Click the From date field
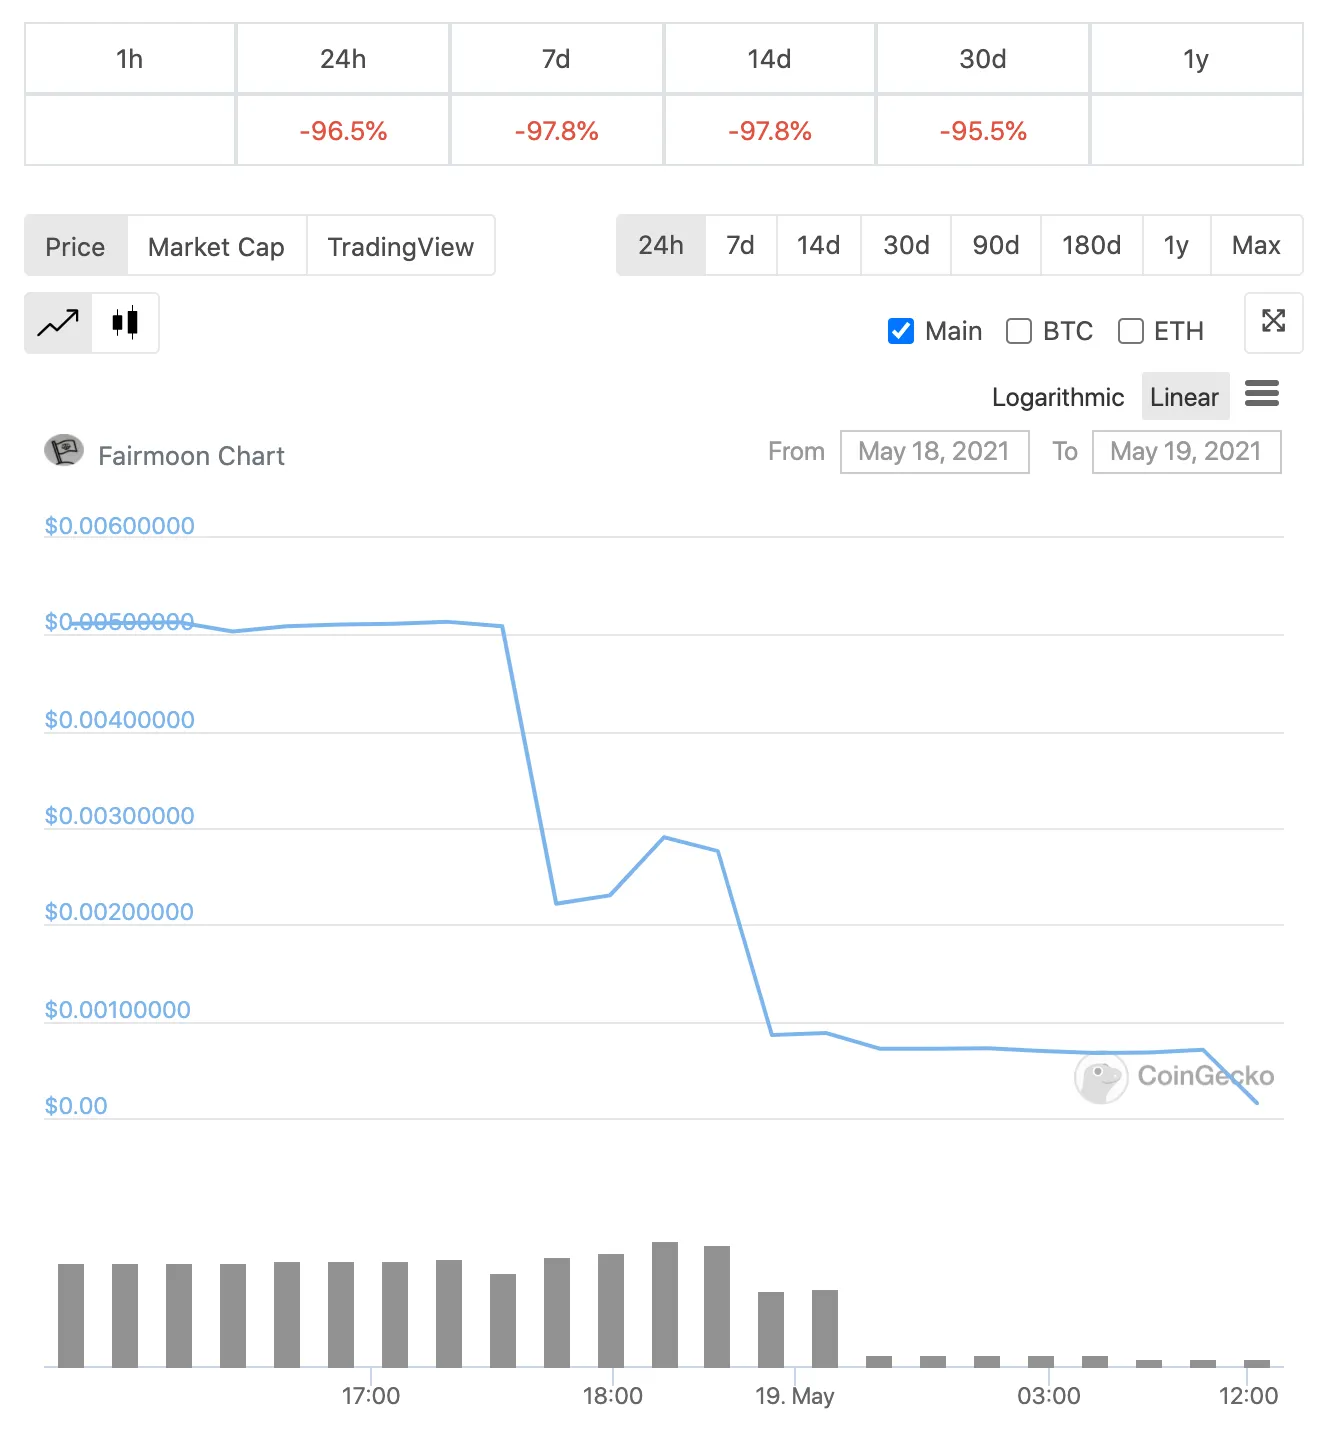 (x=934, y=451)
